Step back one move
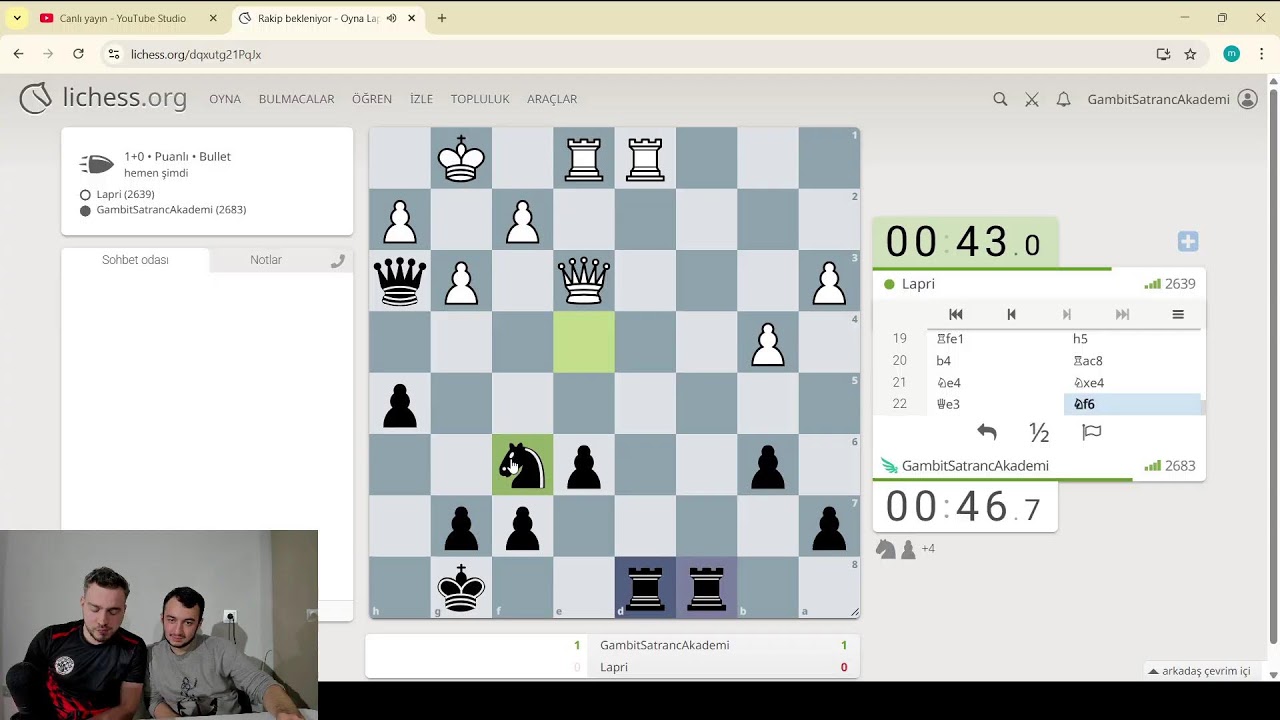Screen dimensions: 1280x720 pyautogui.click(x=1011, y=314)
